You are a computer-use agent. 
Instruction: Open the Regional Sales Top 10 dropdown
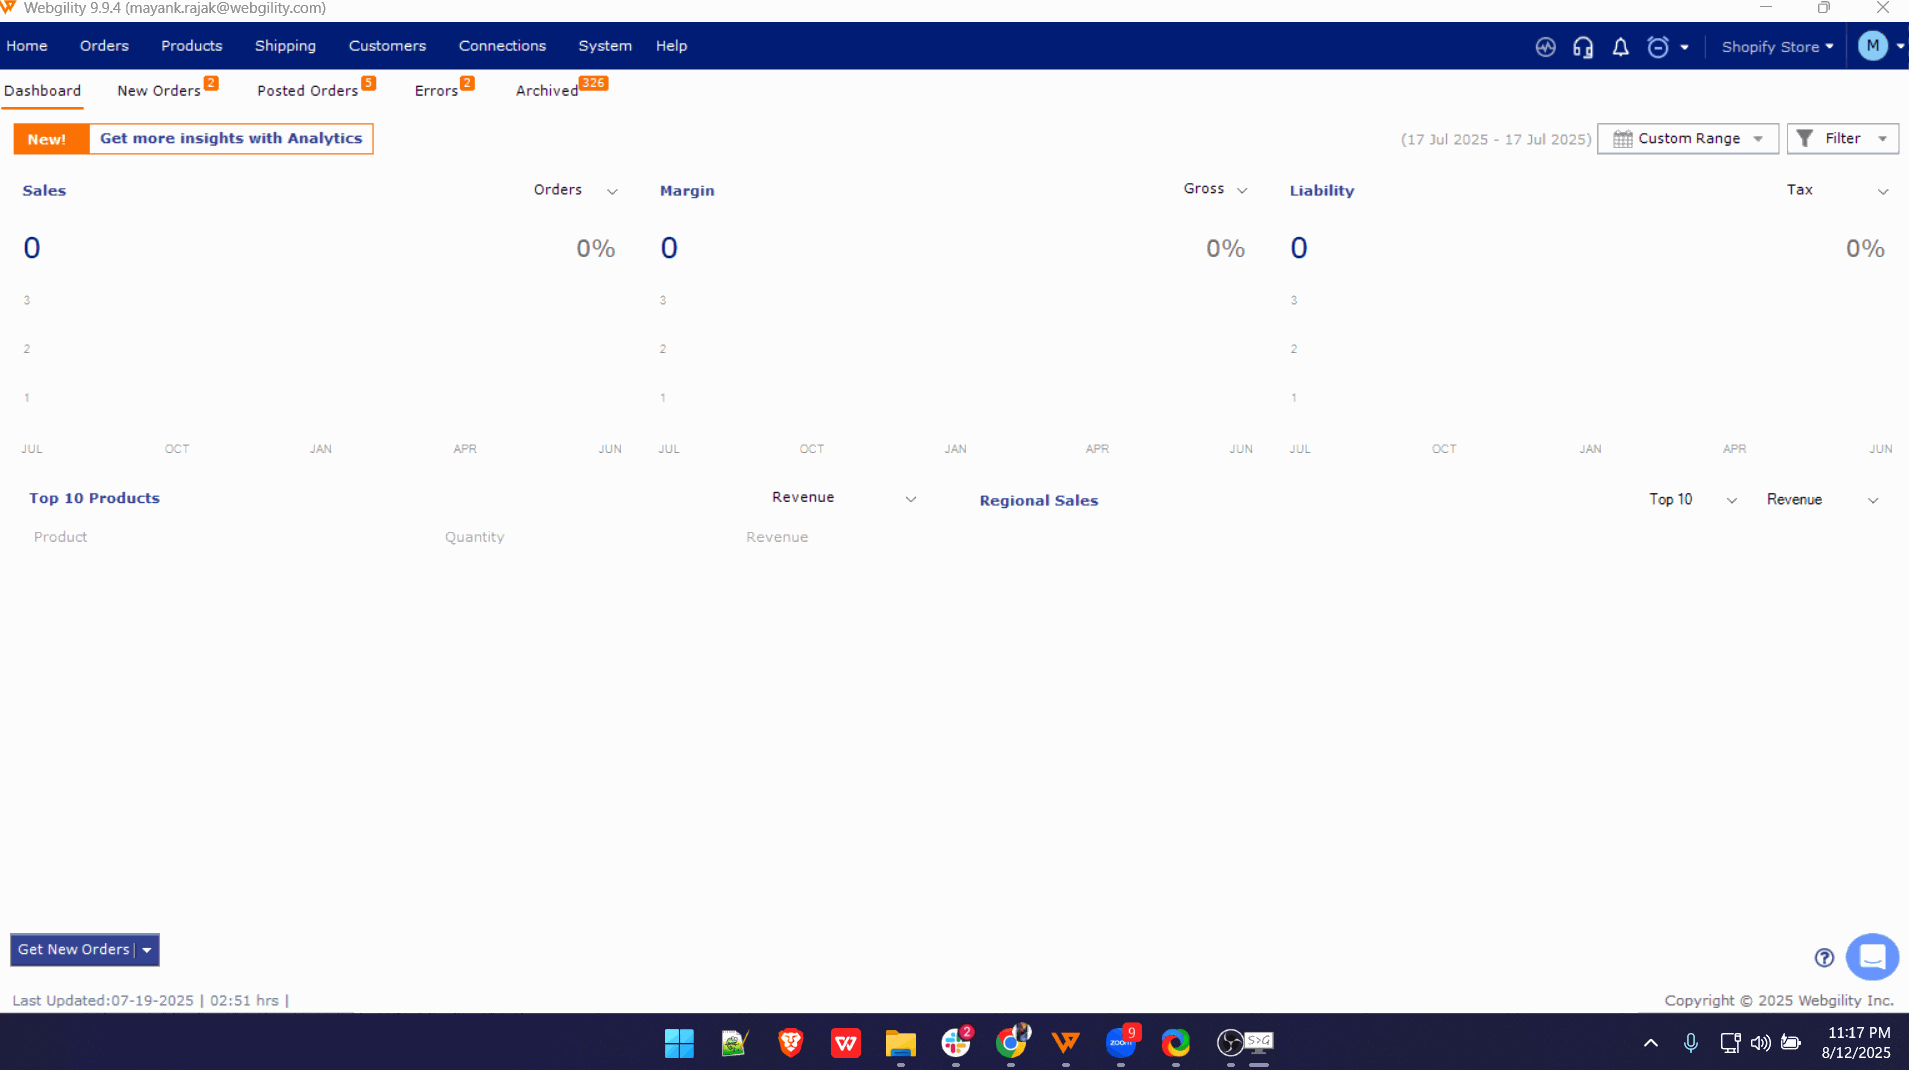click(x=1692, y=499)
